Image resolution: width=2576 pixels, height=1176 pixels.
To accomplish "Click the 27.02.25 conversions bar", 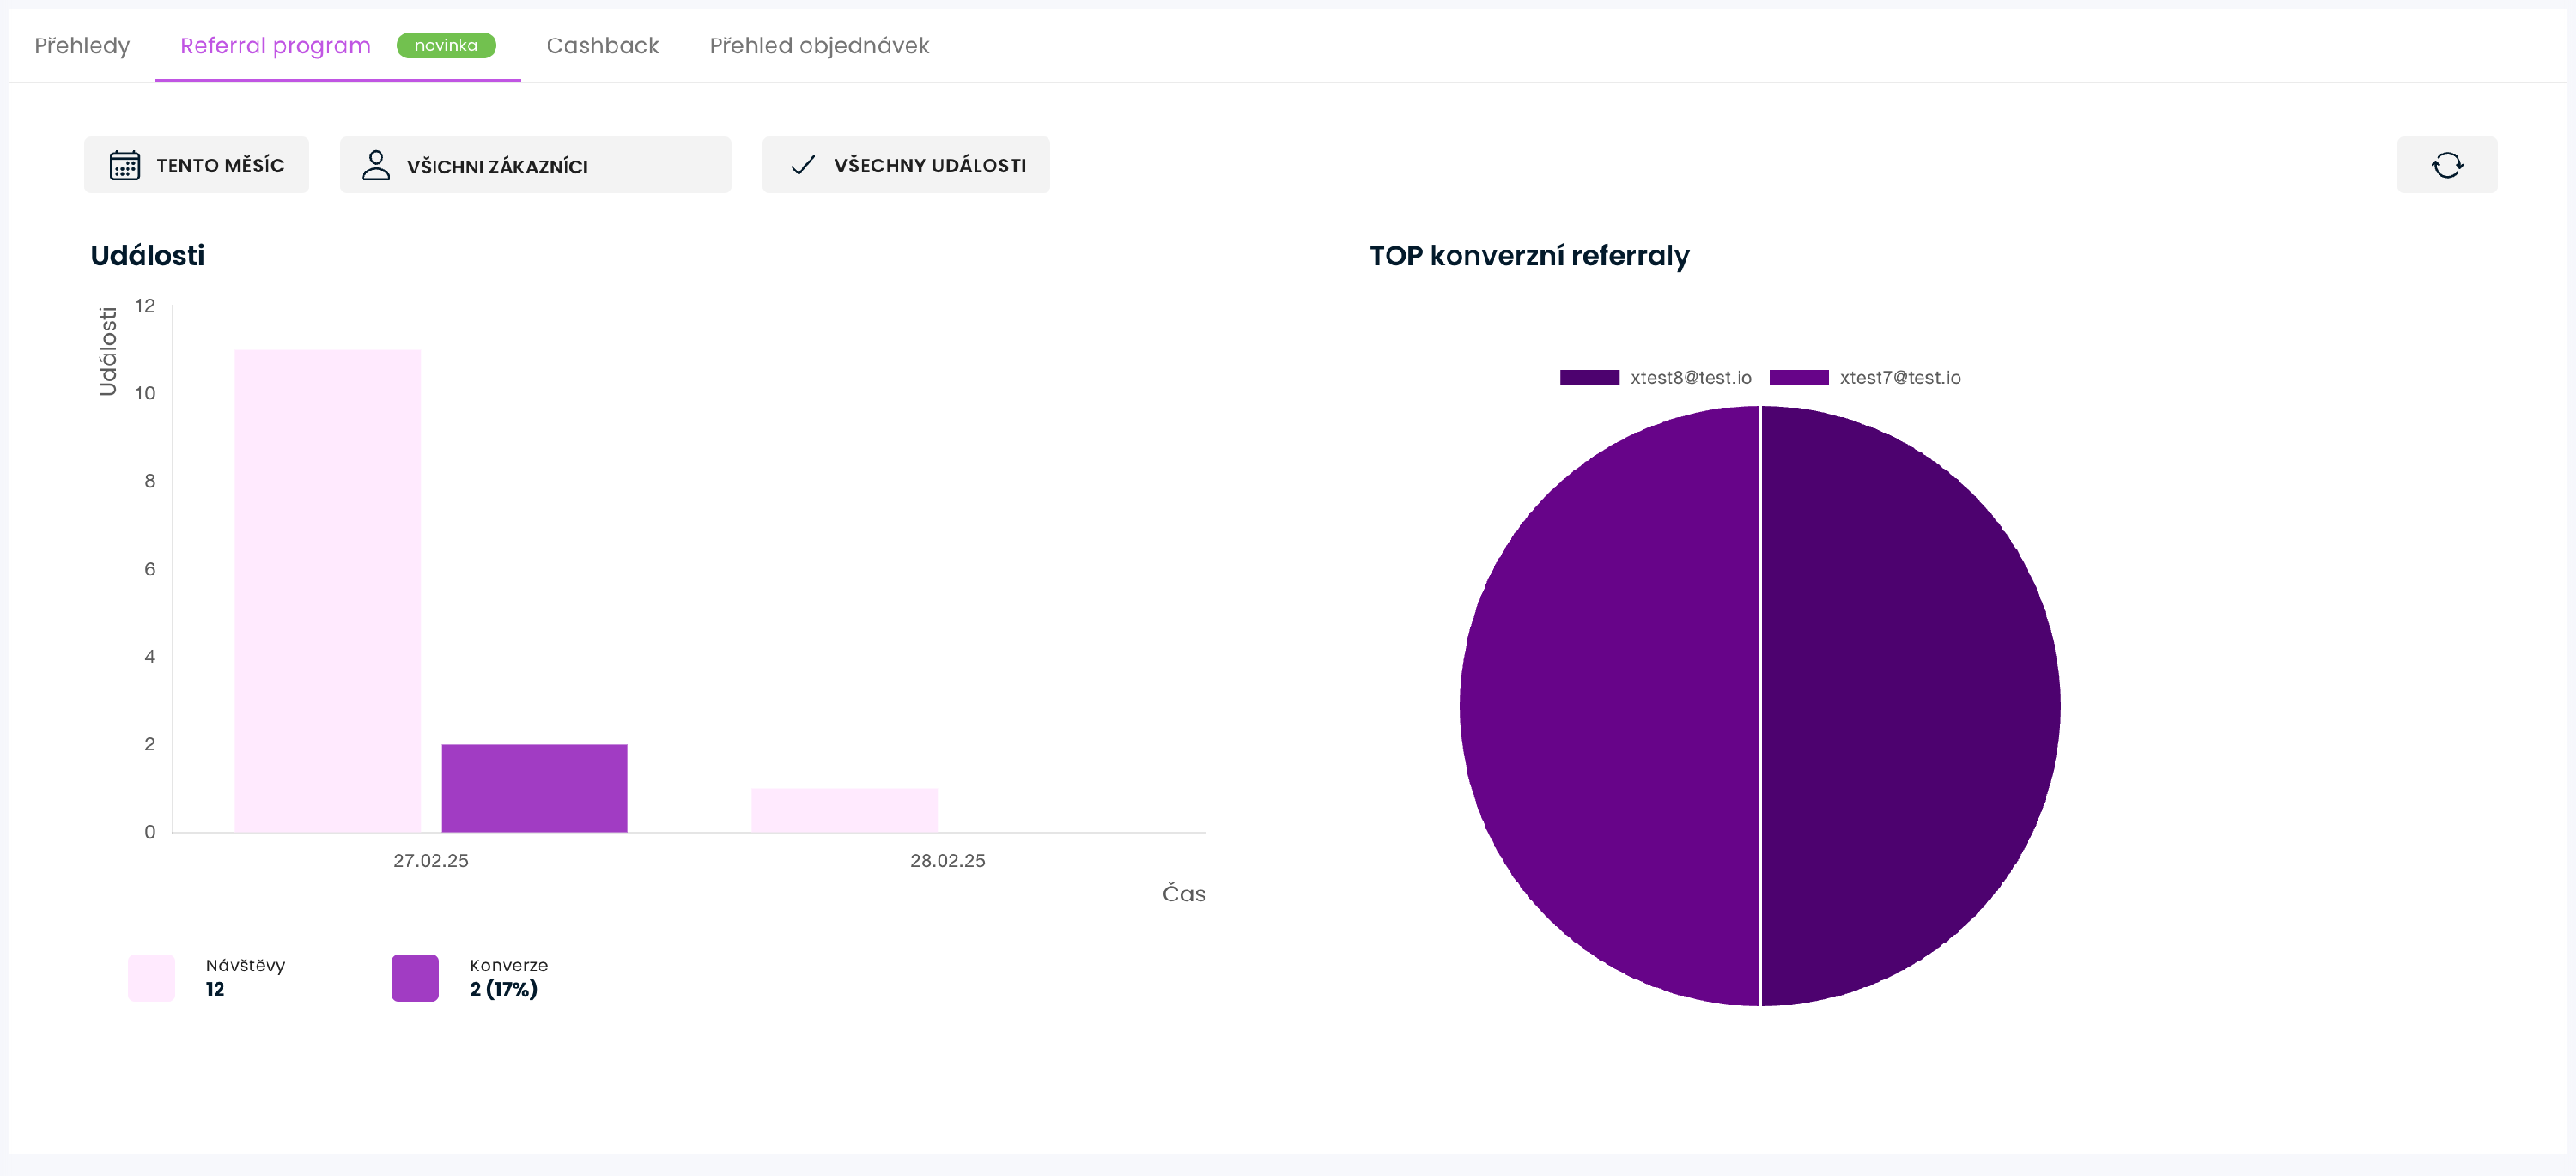I will pyautogui.click(x=534, y=787).
